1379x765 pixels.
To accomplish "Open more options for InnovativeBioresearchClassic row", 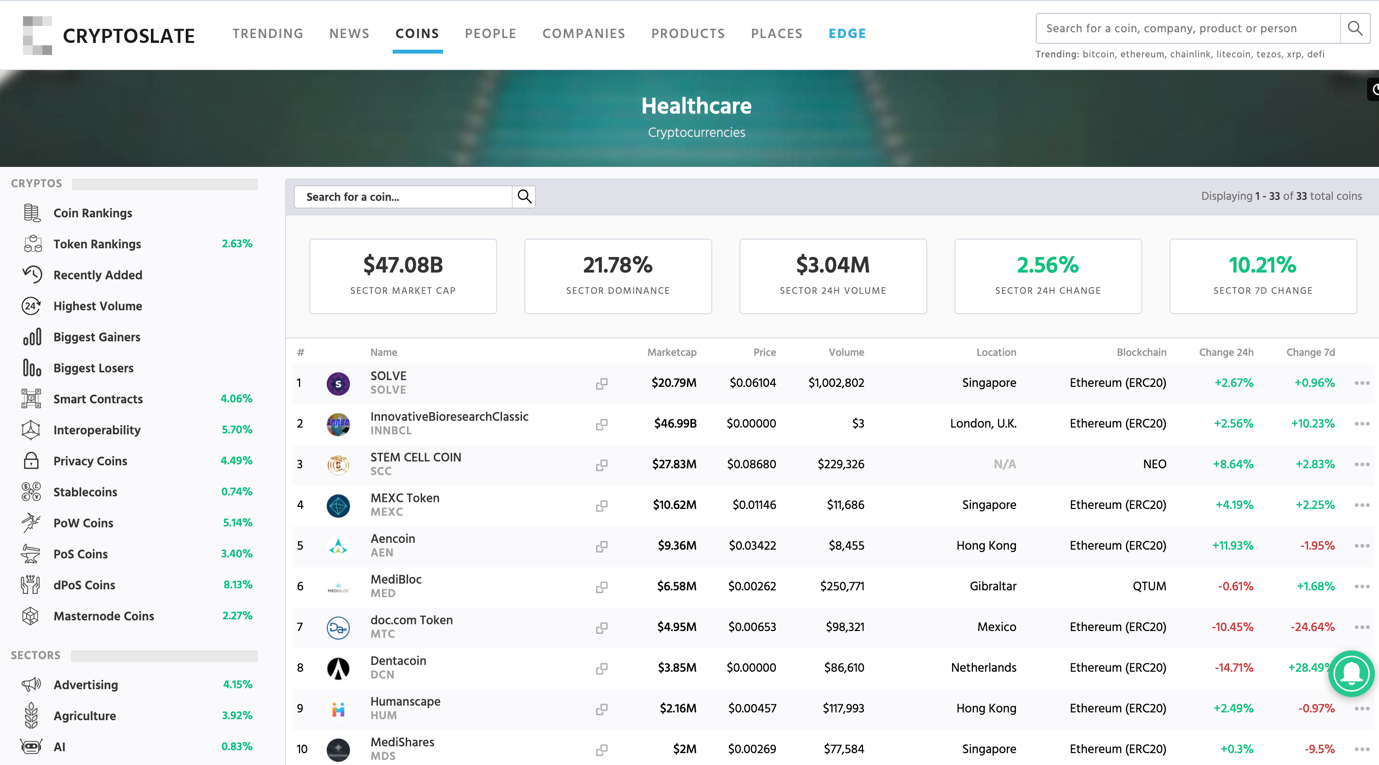I will point(1362,424).
